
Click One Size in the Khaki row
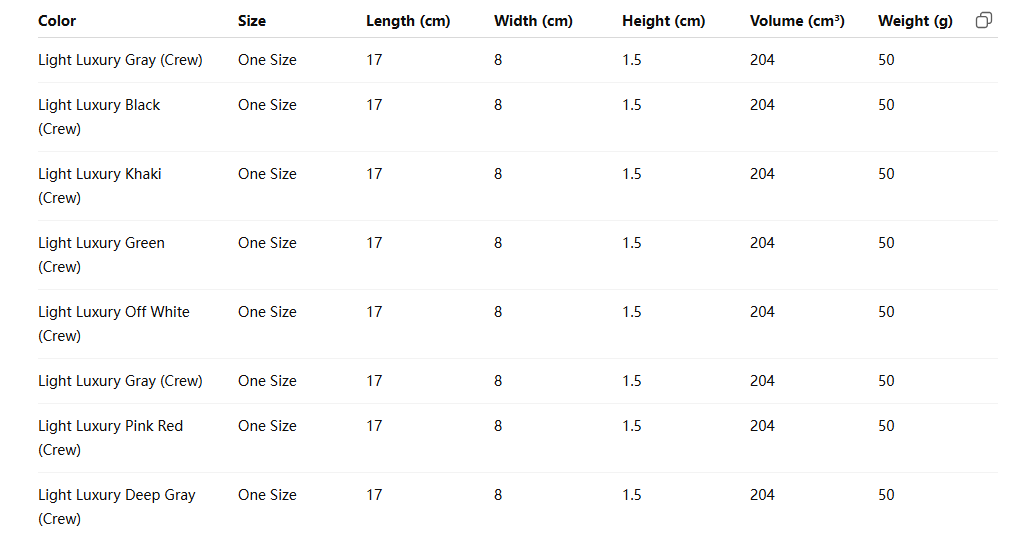click(x=267, y=174)
